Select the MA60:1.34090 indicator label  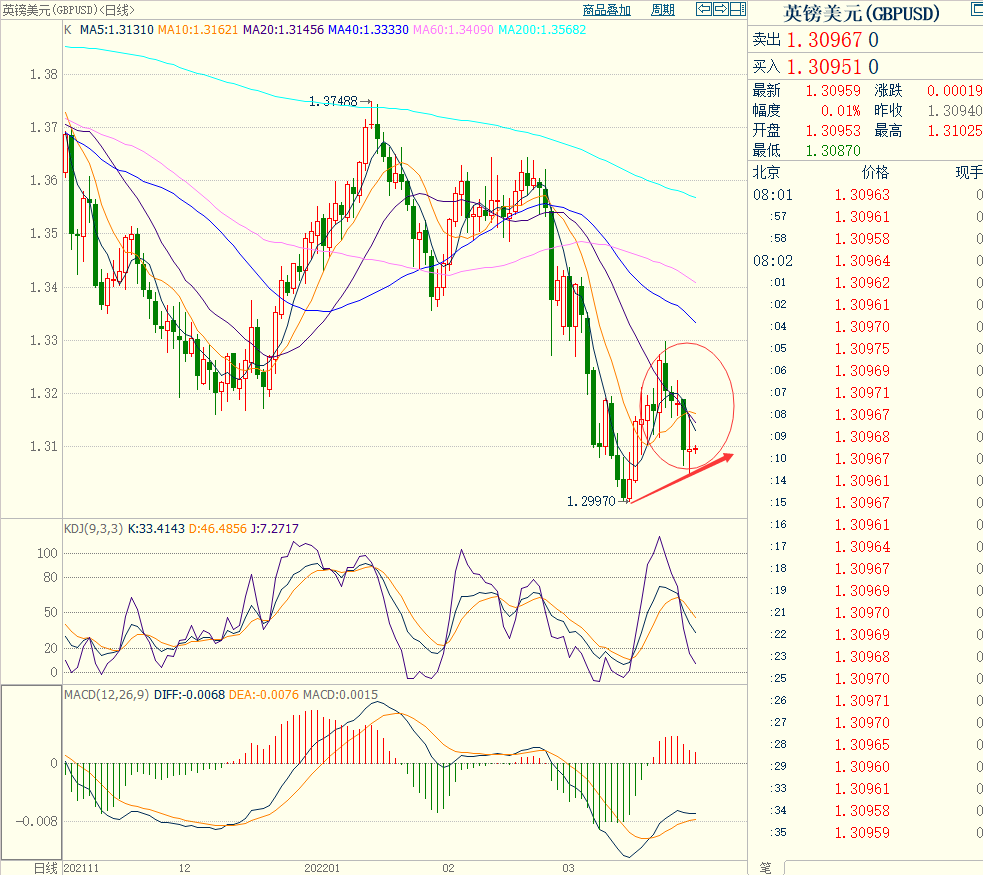[x=453, y=29]
